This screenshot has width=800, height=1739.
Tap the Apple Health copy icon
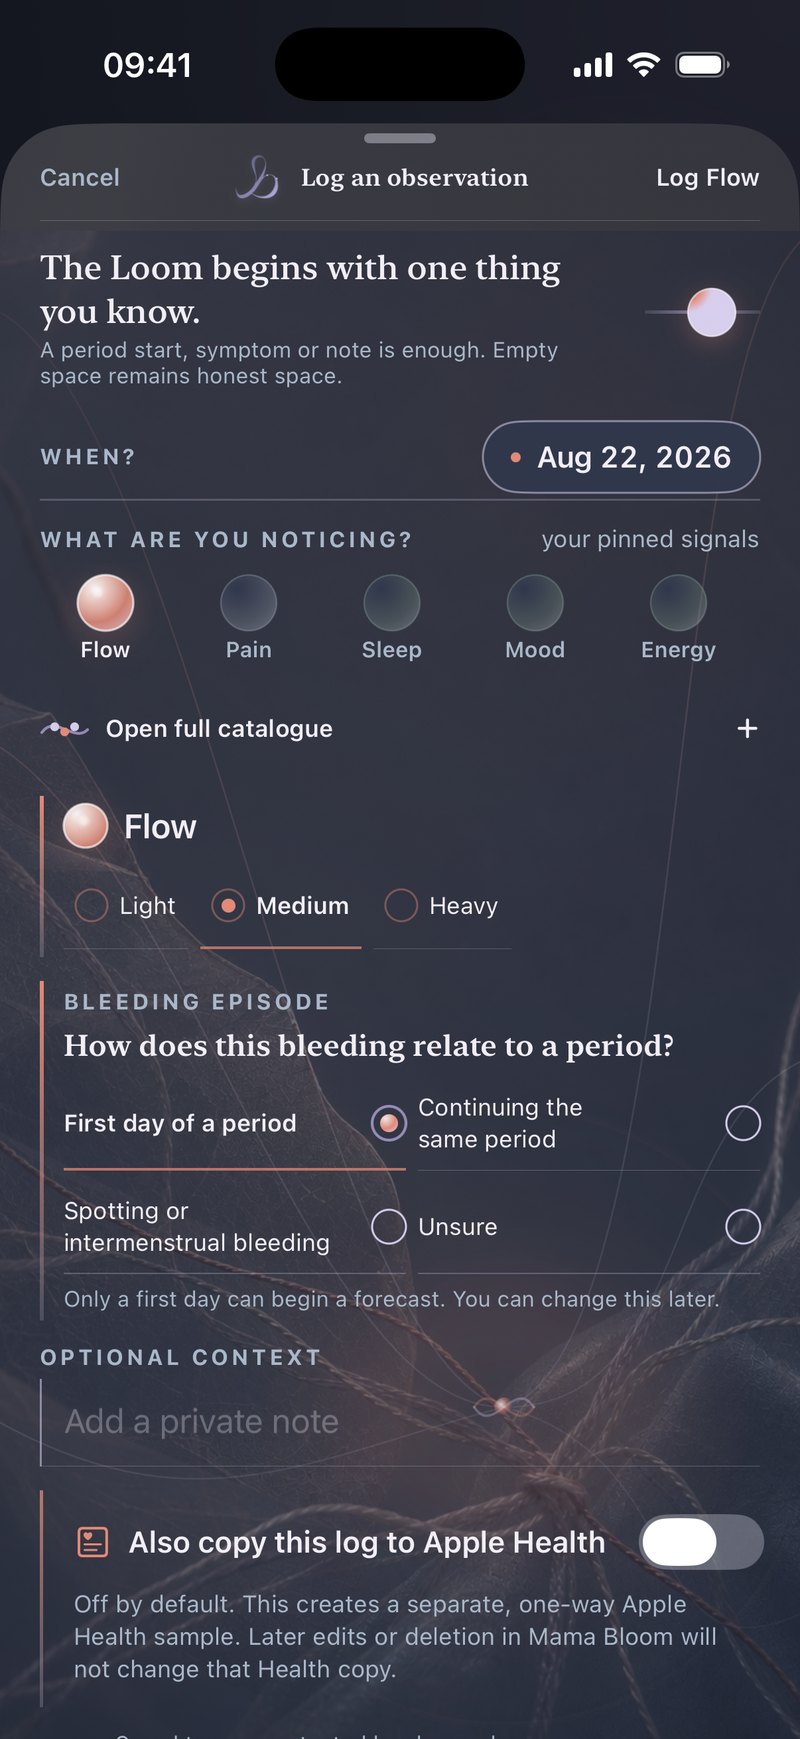point(93,1542)
